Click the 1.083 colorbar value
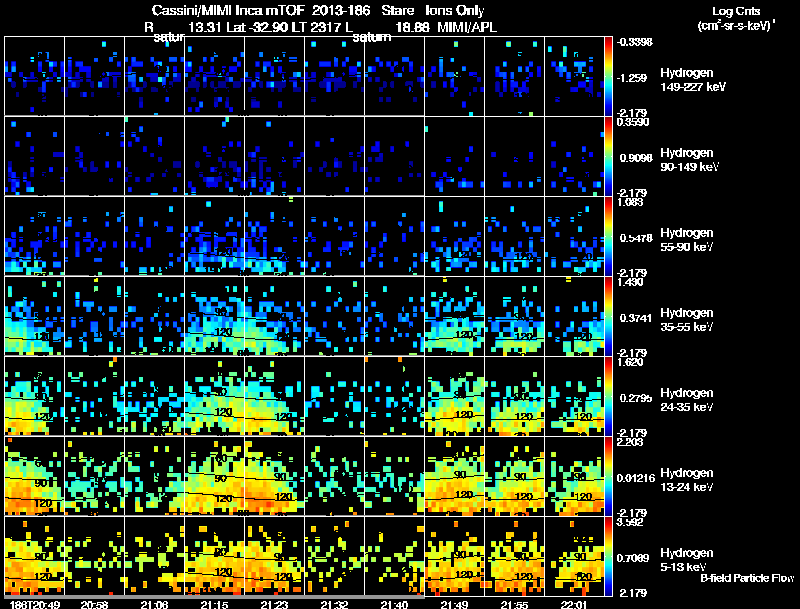Screen dimensions: 800x609 point(630,202)
